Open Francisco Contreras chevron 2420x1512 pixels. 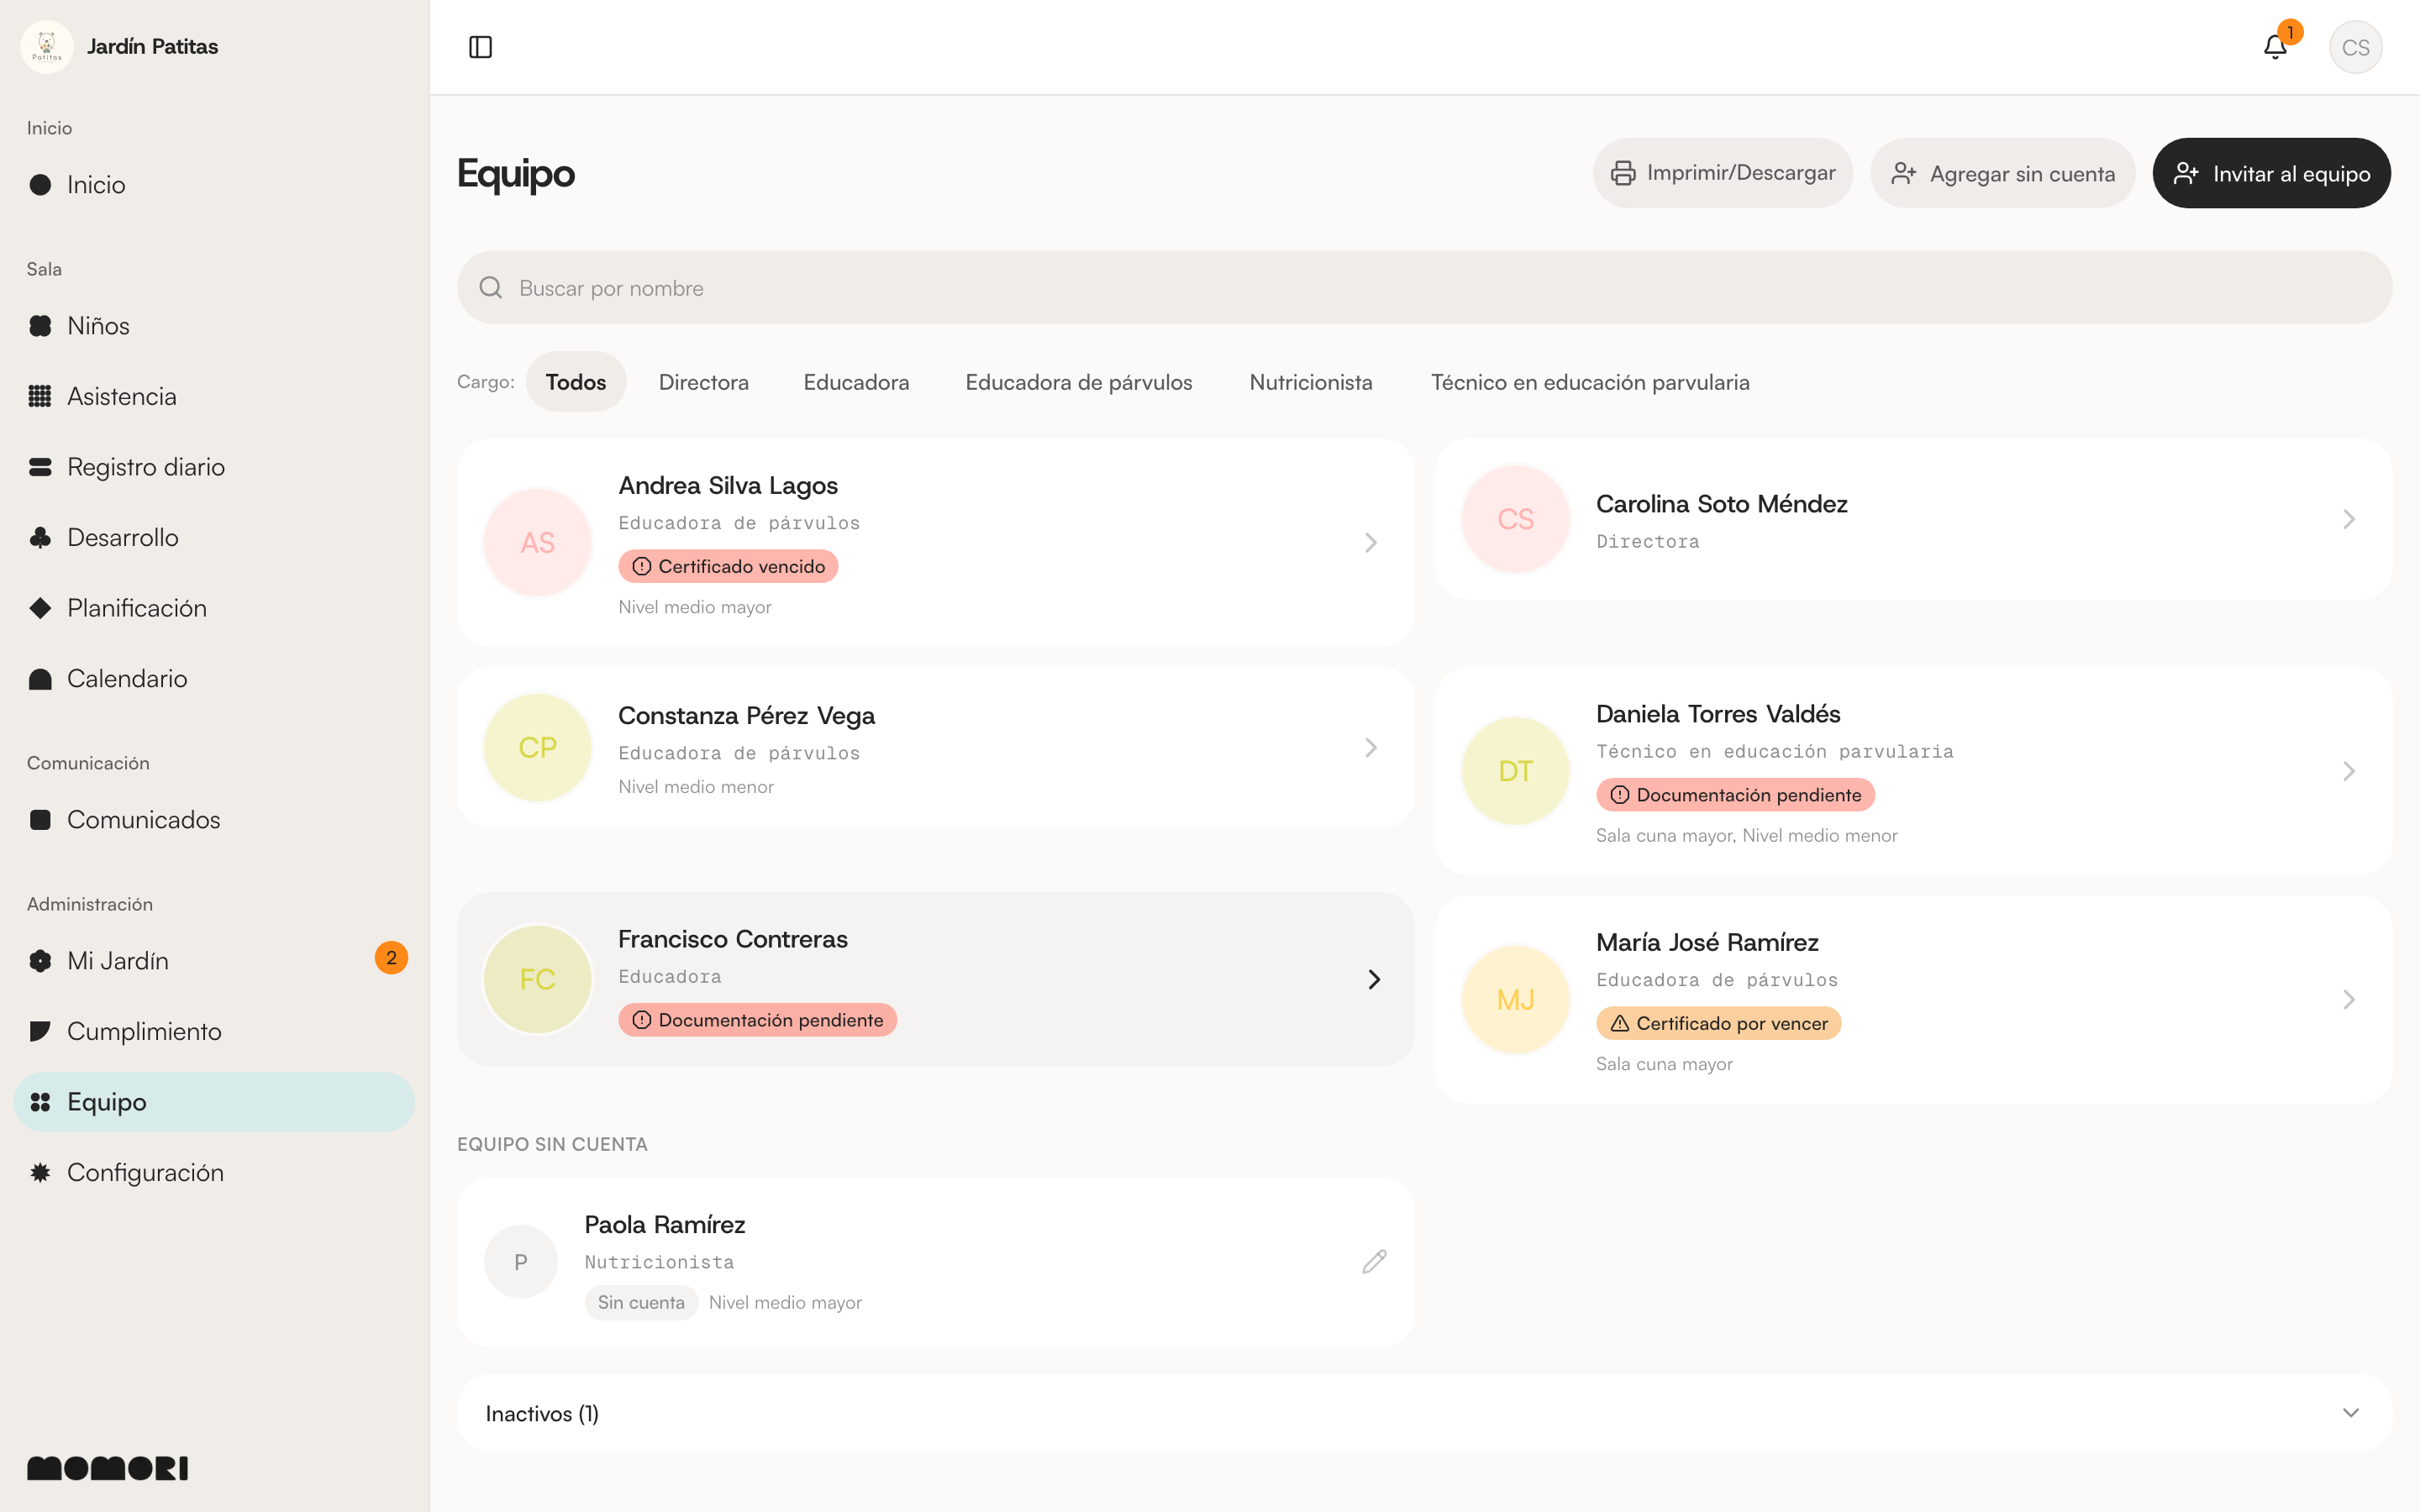click(1374, 979)
